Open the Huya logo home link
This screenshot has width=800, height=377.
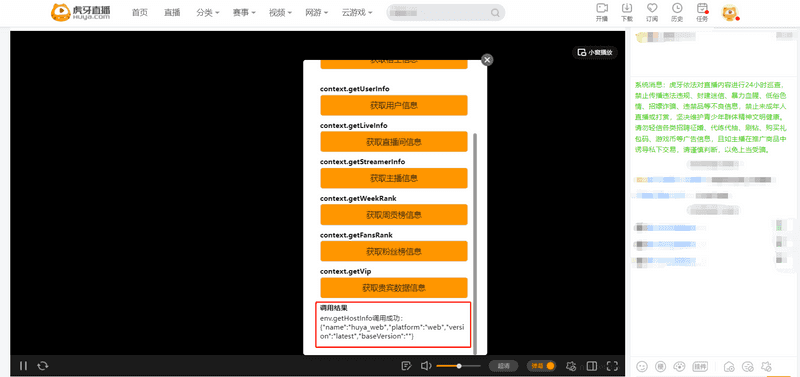tap(81, 12)
